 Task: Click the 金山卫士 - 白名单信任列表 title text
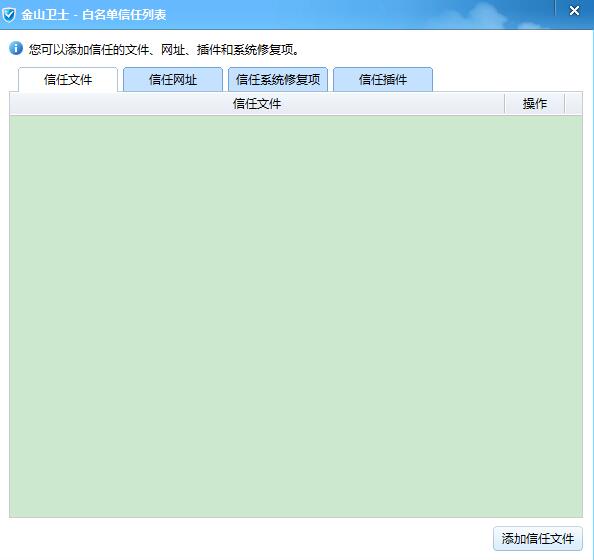pos(94,15)
